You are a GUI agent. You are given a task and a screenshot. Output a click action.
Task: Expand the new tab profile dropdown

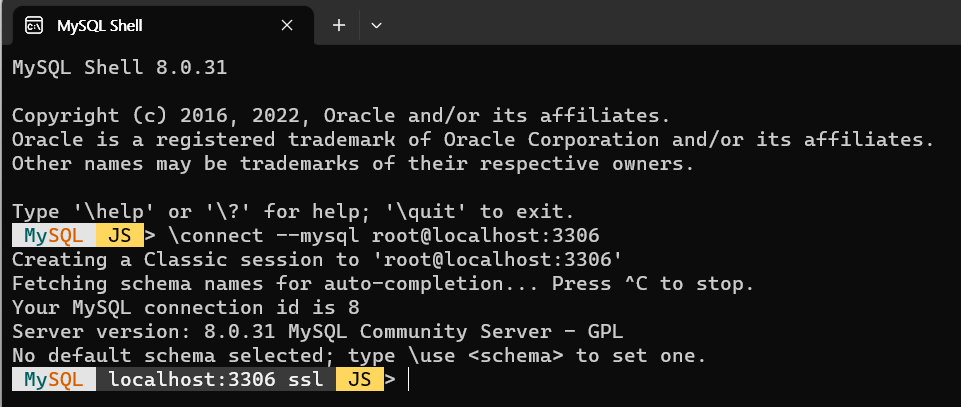coord(376,25)
